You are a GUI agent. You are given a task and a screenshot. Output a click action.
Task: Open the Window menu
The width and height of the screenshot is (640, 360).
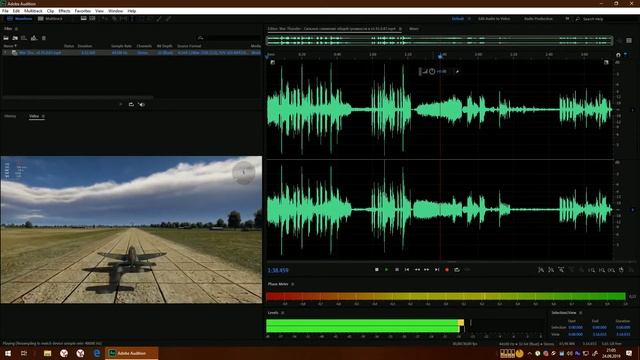[115, 11]
